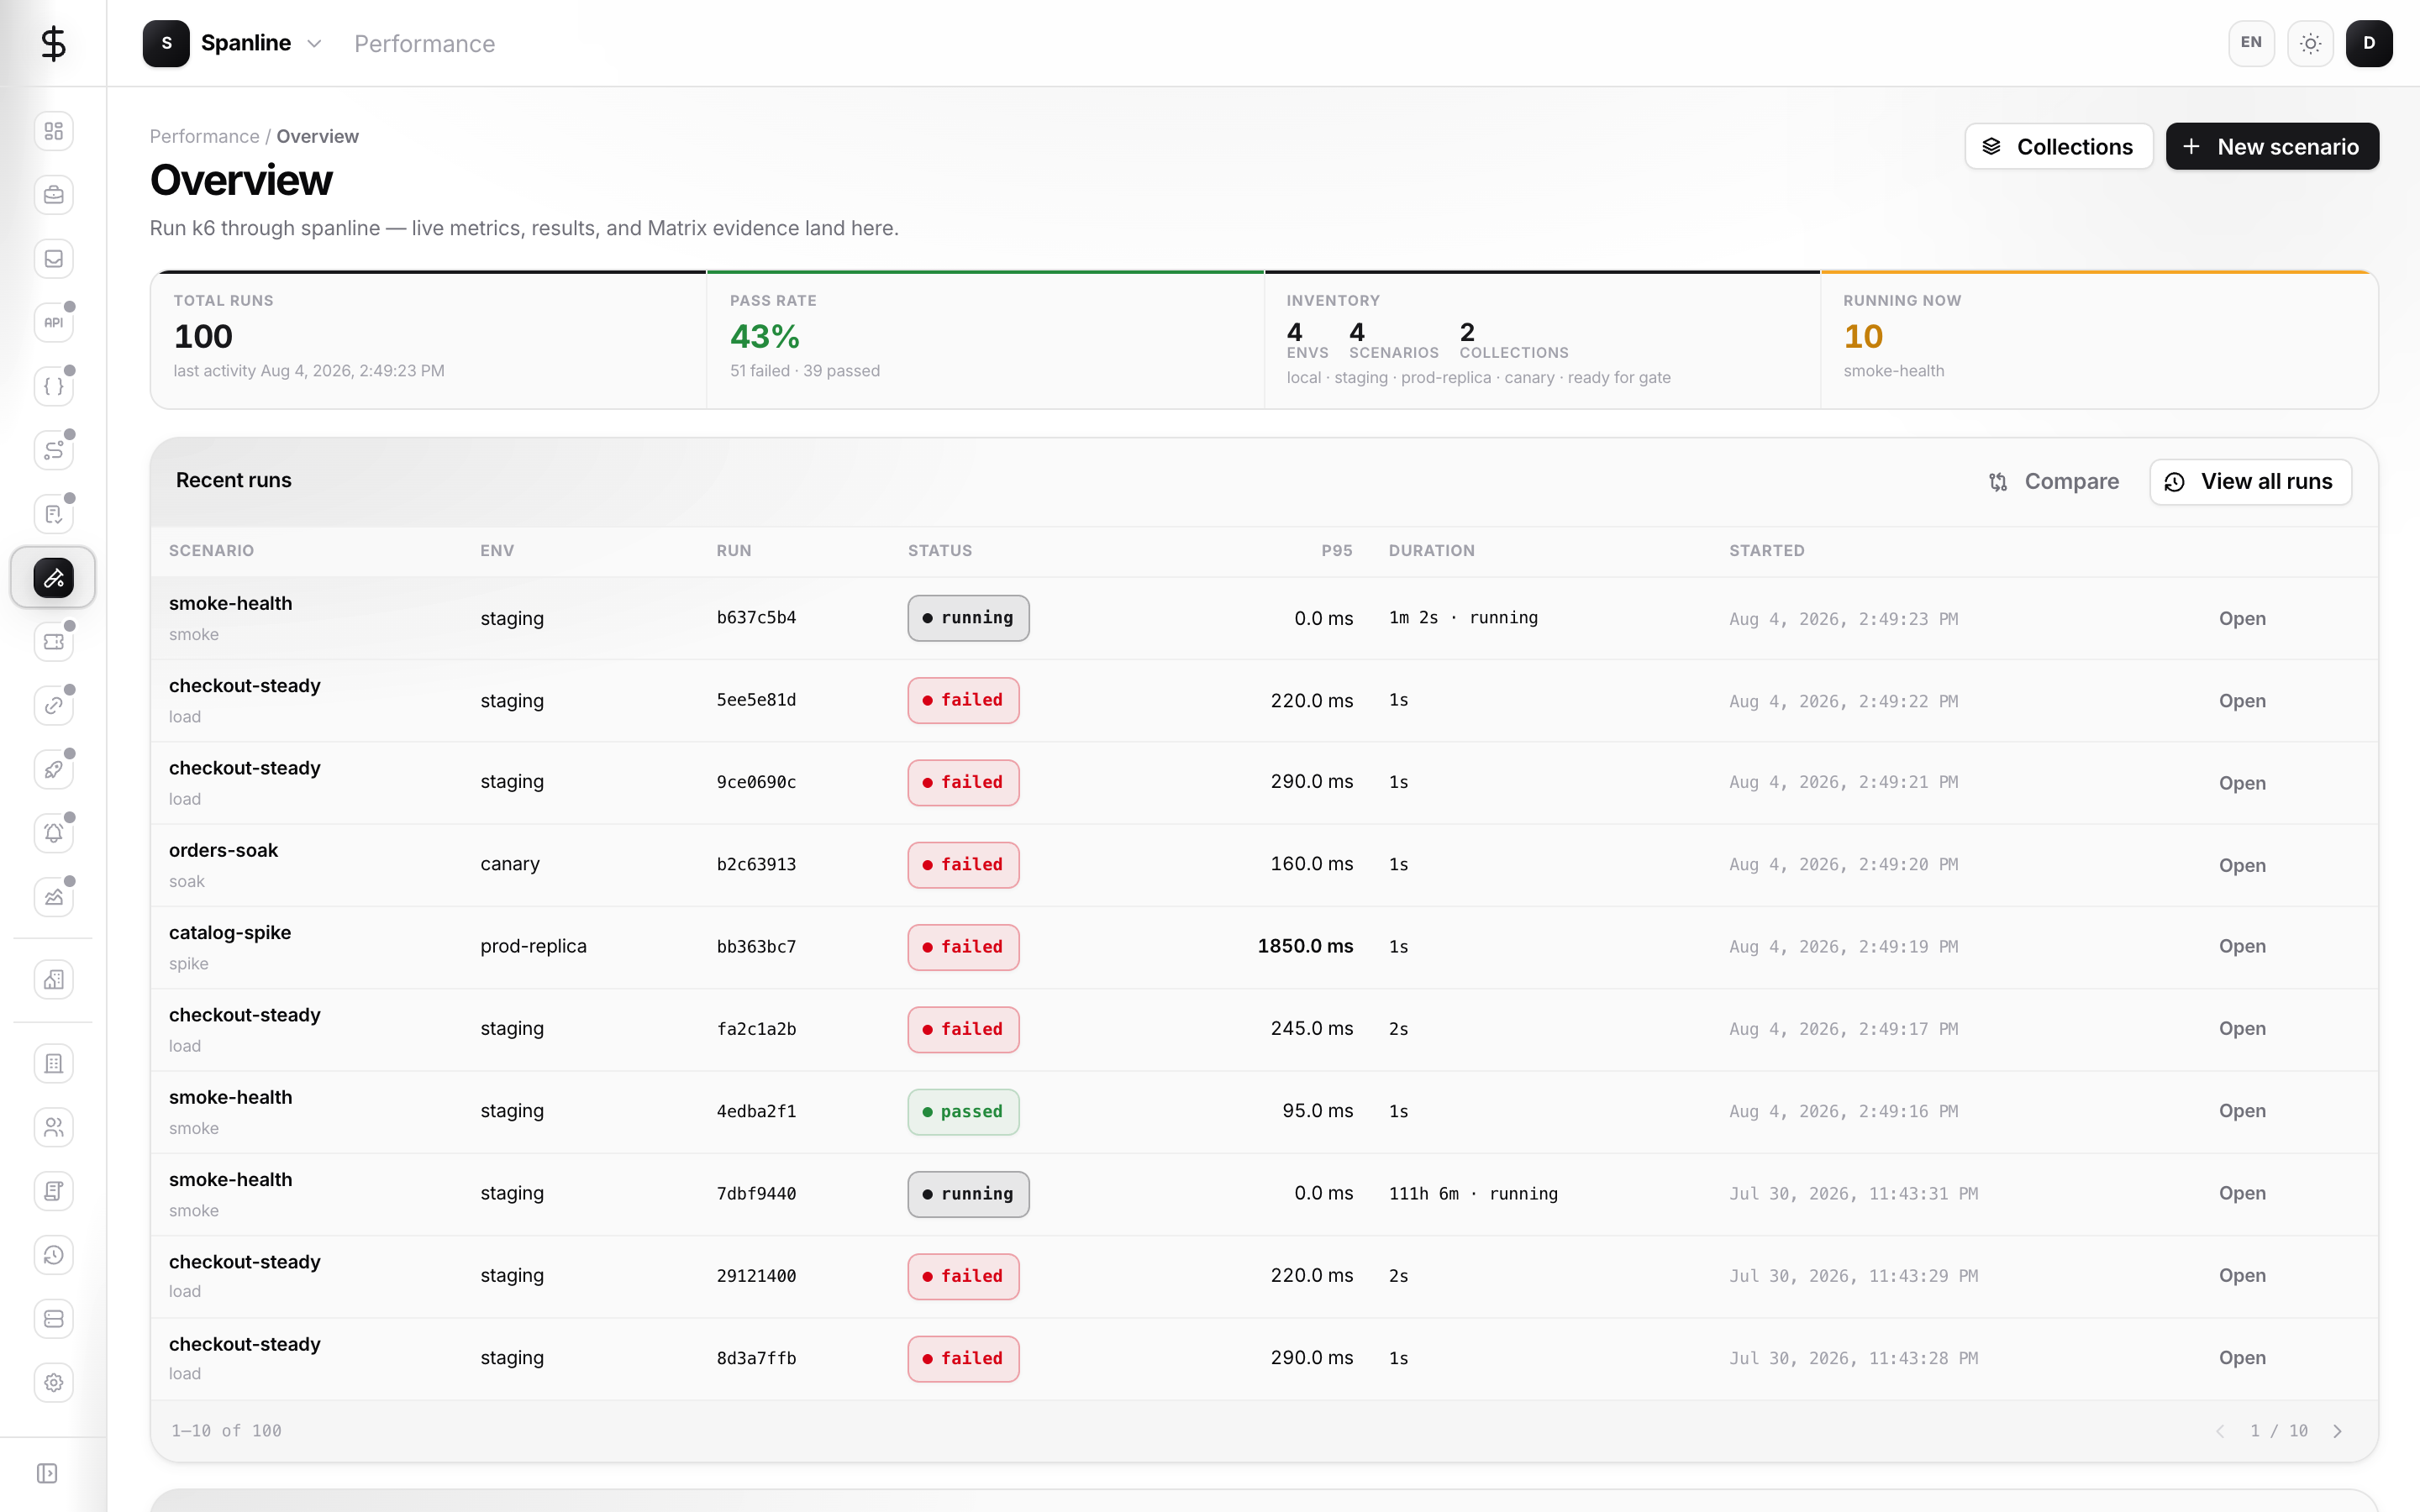
Task: Click the Spanline S workspace badge
Action: point(166,43)
